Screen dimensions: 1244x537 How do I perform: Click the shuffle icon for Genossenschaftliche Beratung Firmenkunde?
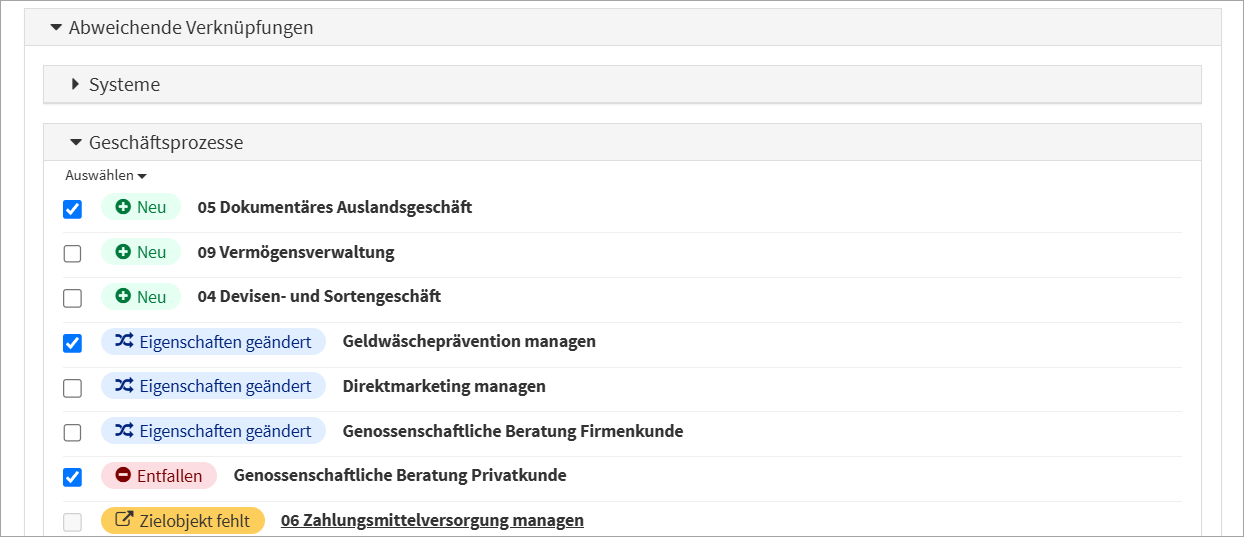(123, 431)
